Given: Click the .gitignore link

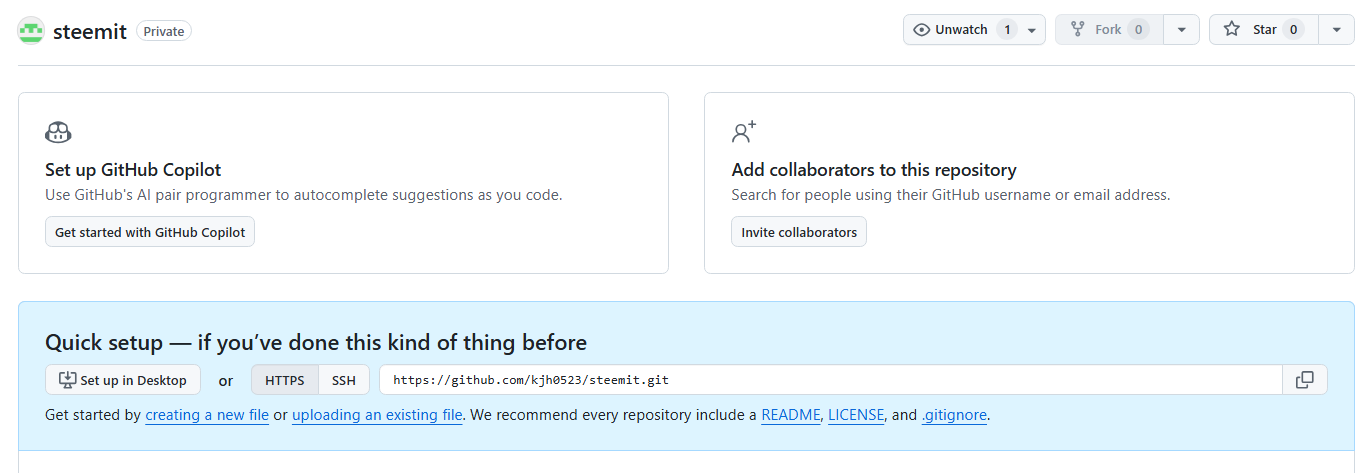Looking at the screenshot, I should (x=954, y=415).
